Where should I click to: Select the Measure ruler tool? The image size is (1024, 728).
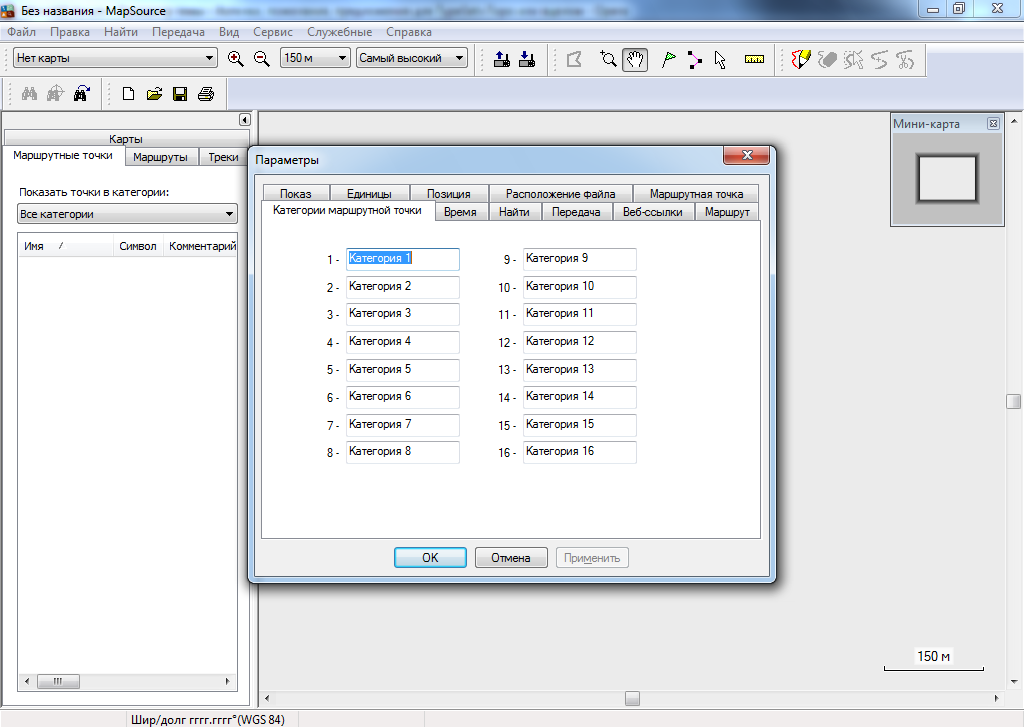[x=754, y=59]
